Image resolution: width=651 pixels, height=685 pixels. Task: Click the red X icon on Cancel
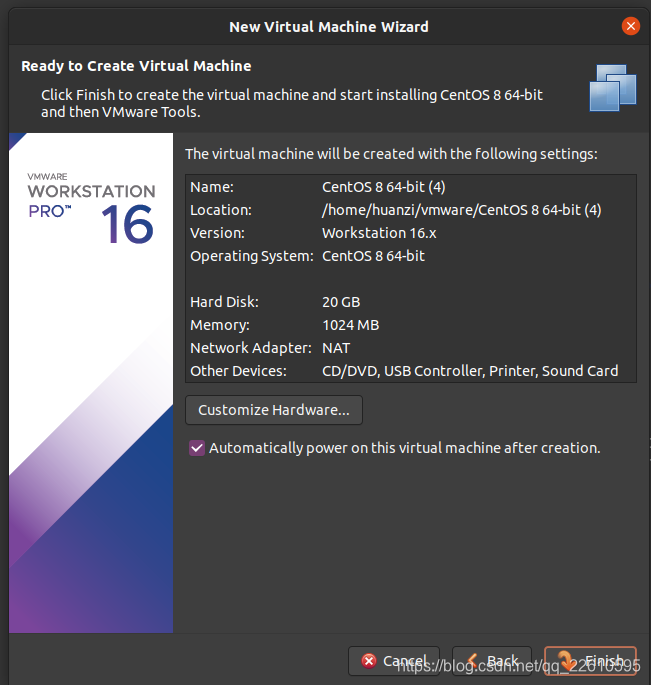pos(369,661)
